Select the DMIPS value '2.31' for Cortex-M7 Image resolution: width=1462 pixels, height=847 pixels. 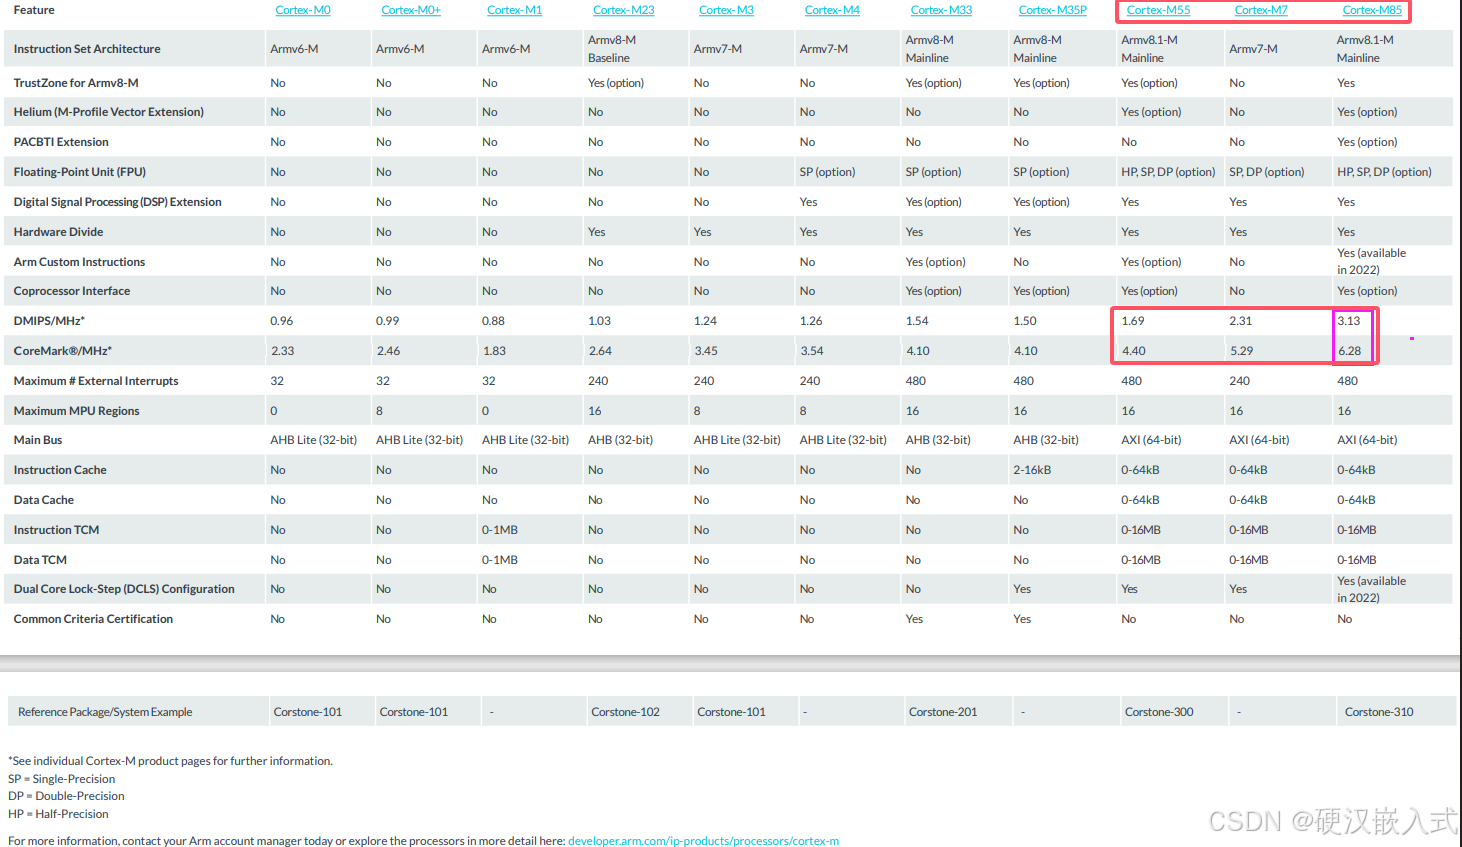(x=1241, y=321)
